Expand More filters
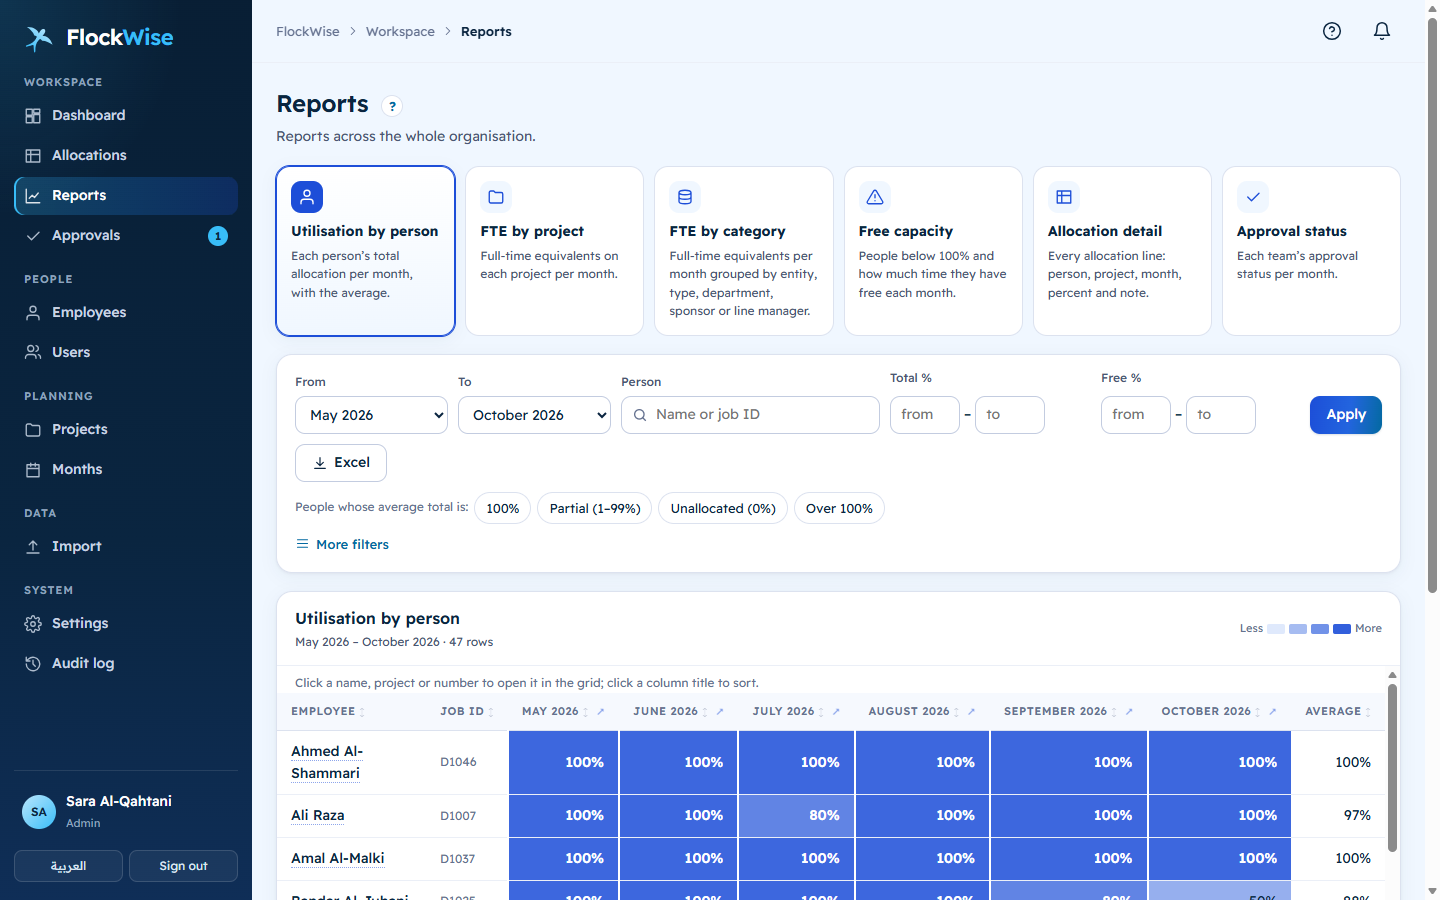The height and width of the screenshot is (900, 1440). pyautogui.click(x=342, y=545)
